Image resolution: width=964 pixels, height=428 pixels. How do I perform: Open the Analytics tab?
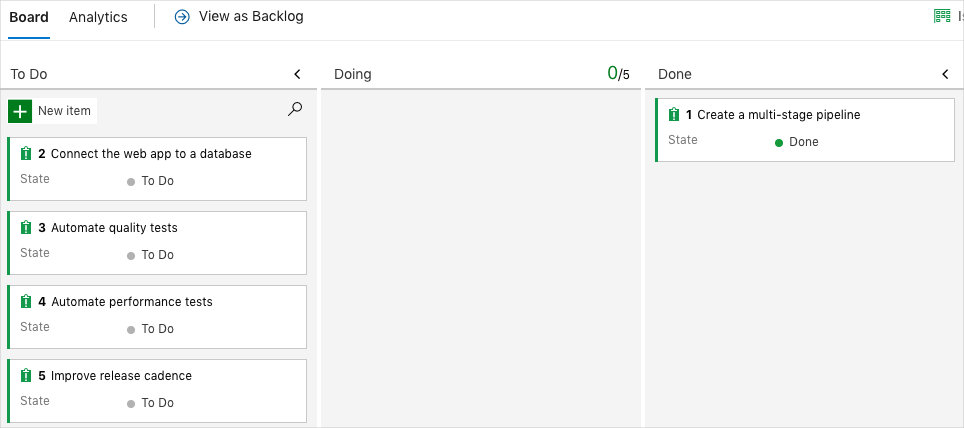(98, 17)
